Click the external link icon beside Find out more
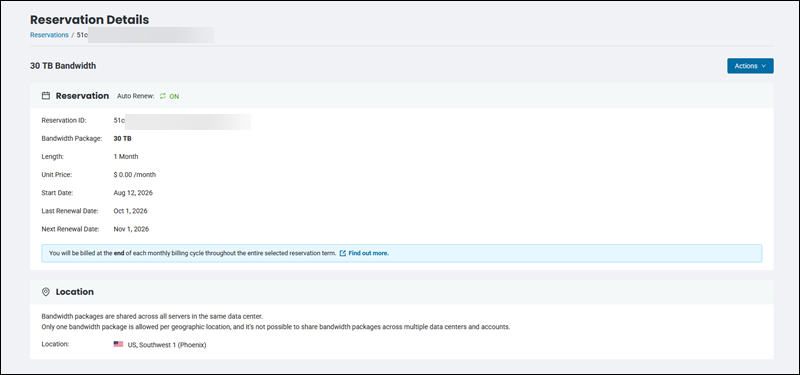 343,253
